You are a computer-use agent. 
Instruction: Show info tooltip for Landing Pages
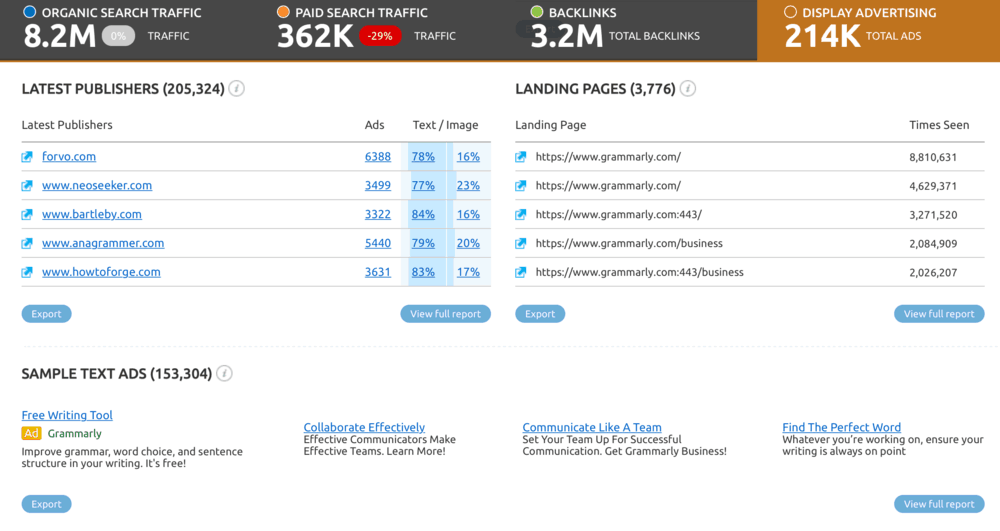click(x=688, y=89)
